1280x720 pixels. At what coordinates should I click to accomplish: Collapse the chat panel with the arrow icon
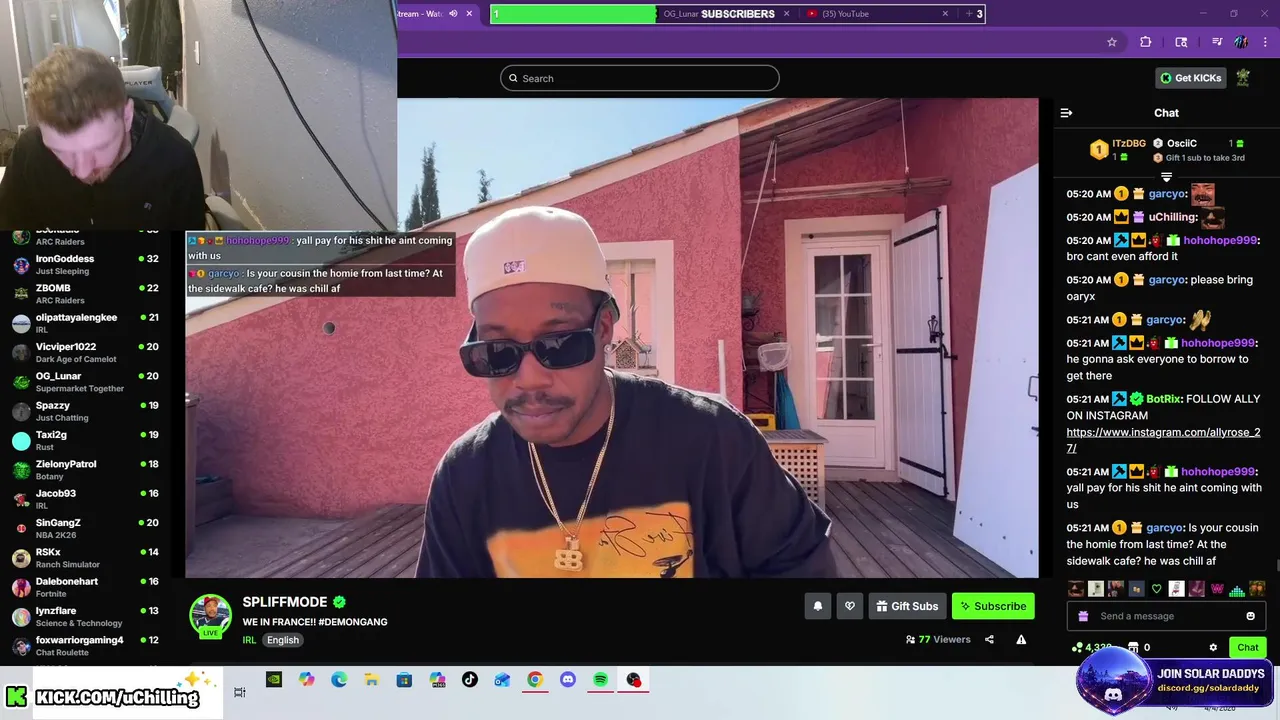1066,113
